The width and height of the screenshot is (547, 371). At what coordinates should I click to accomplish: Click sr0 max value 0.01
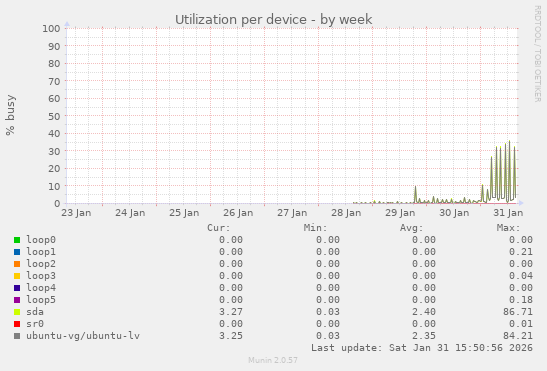pyautogui.click(x=521, y=324)
